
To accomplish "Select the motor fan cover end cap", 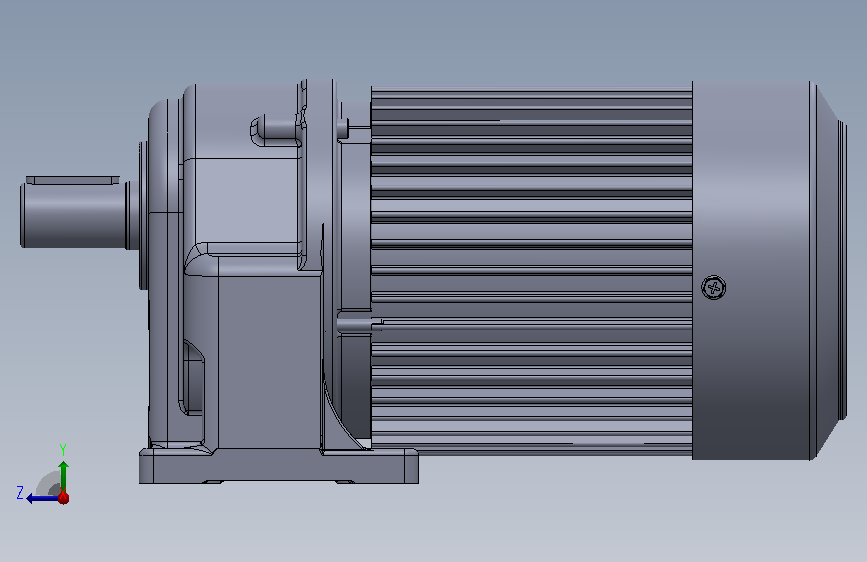I will point(769,270).
